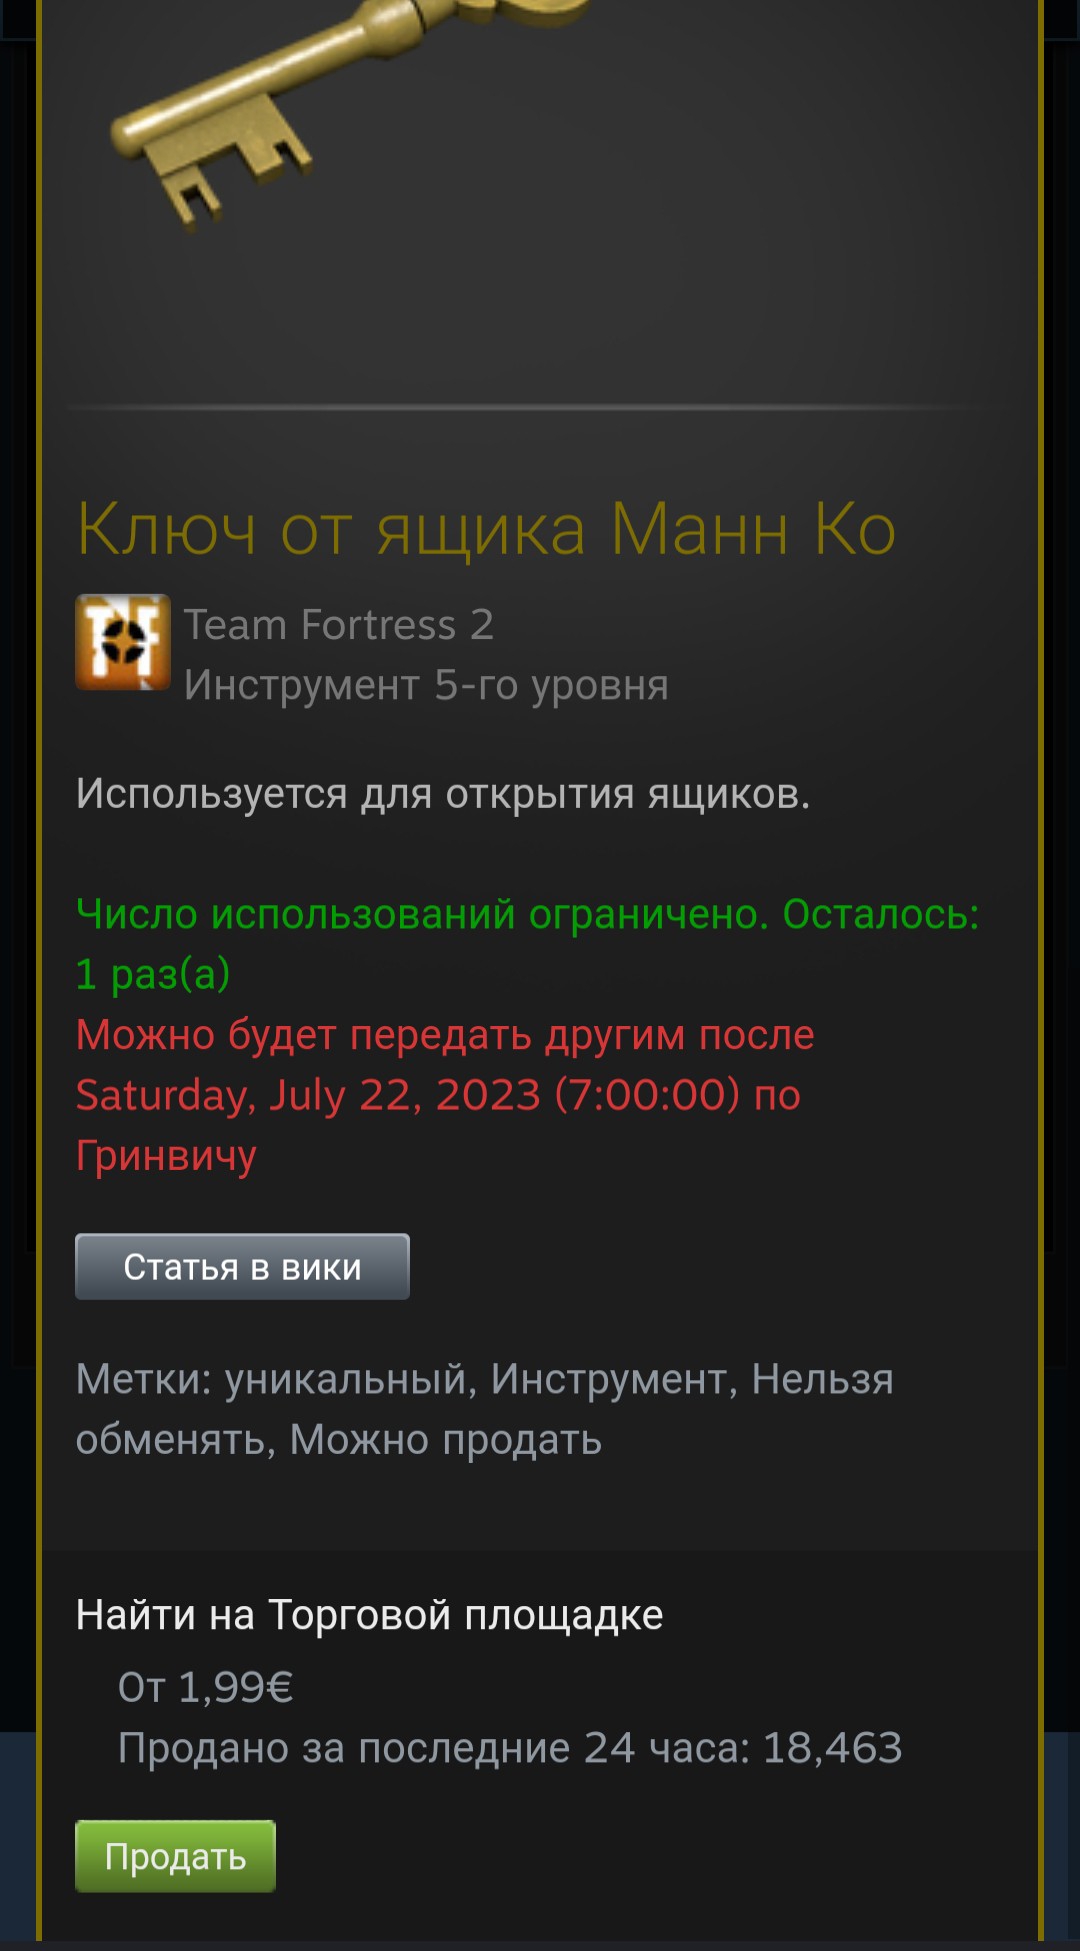Tap the Нельзя обменять tag
The width and height of the screenshot is (1080, 1951).
(x=485, y=1410)
